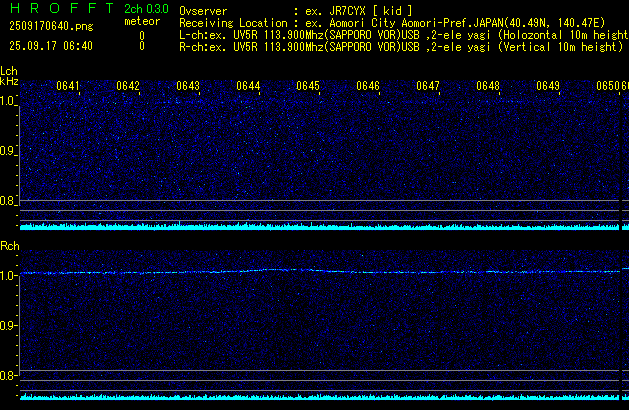
Task: Click timestamp 25.09.17 06:40
Action: [51, 46]
